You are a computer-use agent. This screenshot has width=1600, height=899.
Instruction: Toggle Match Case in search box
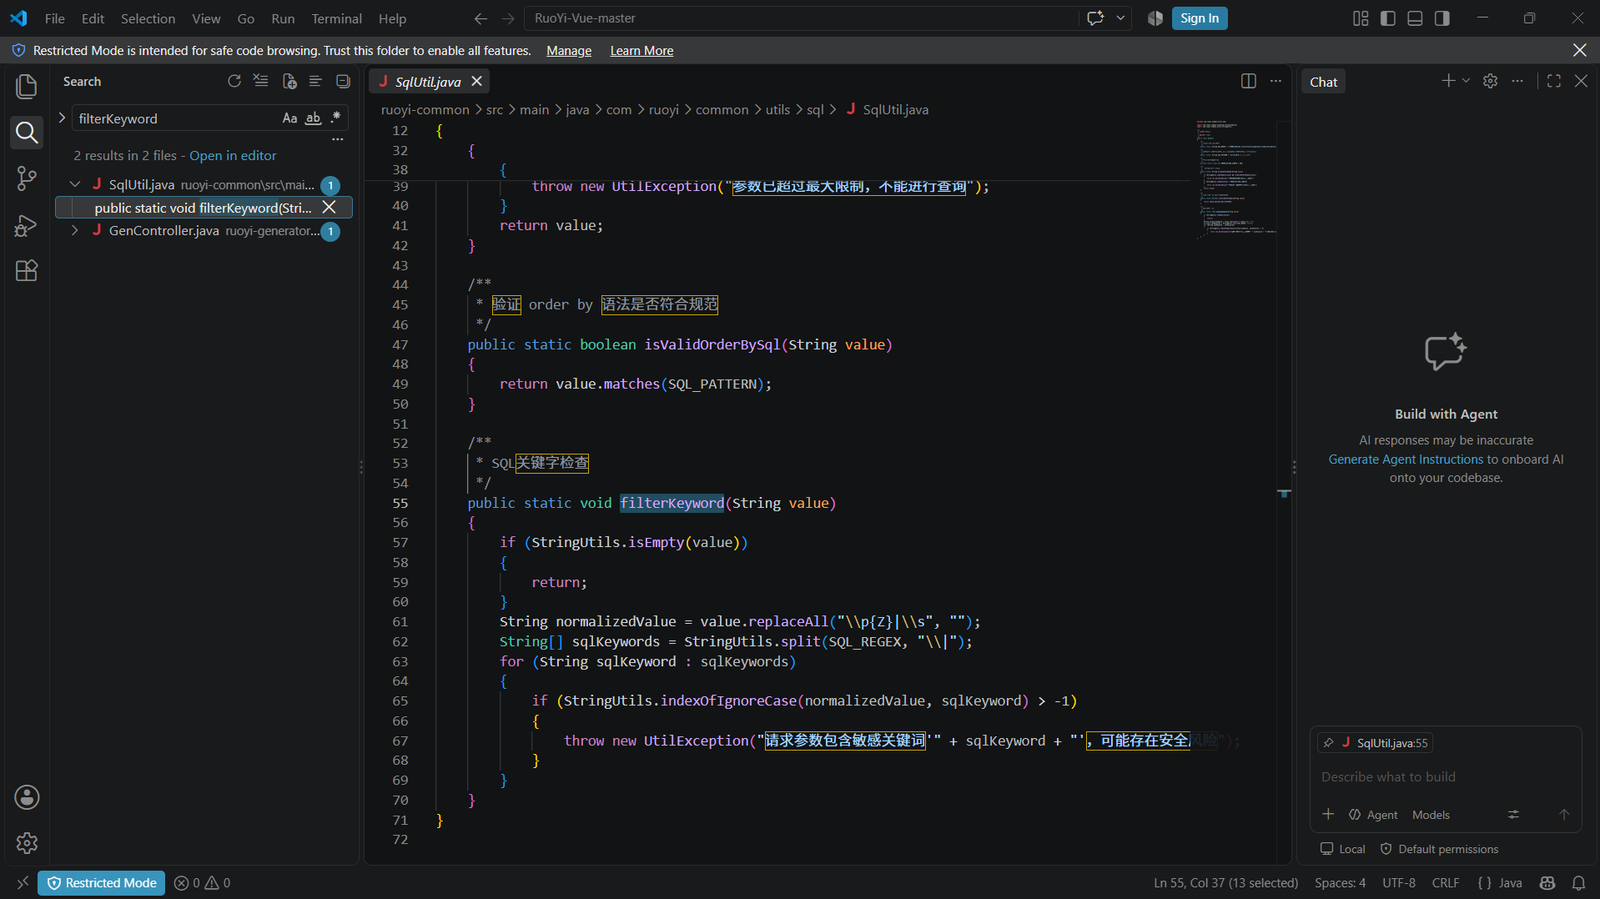click(x=290, y=118)
